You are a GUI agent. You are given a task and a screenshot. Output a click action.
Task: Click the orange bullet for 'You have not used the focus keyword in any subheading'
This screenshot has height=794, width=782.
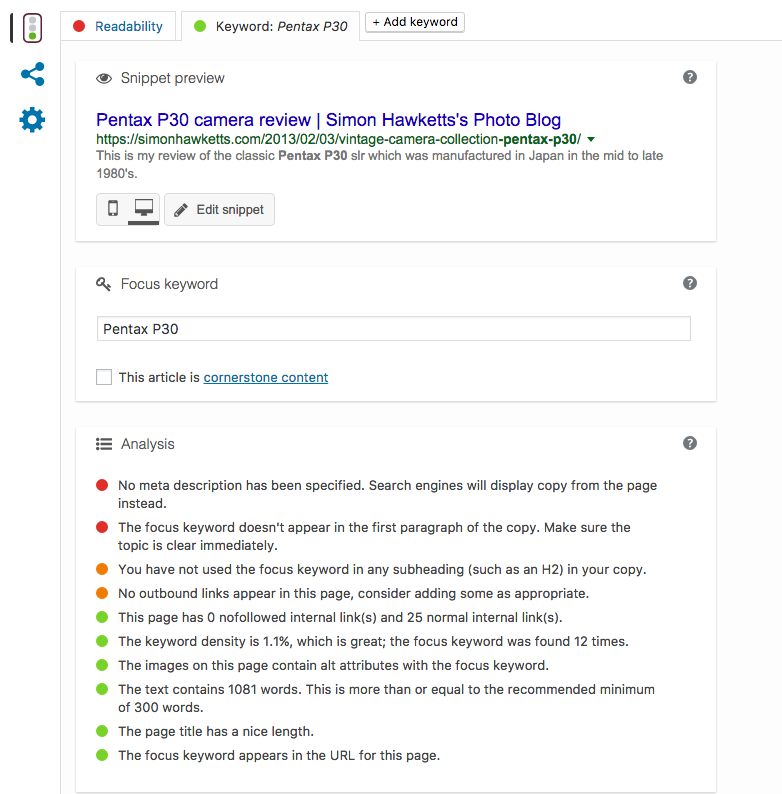[102, 569]
